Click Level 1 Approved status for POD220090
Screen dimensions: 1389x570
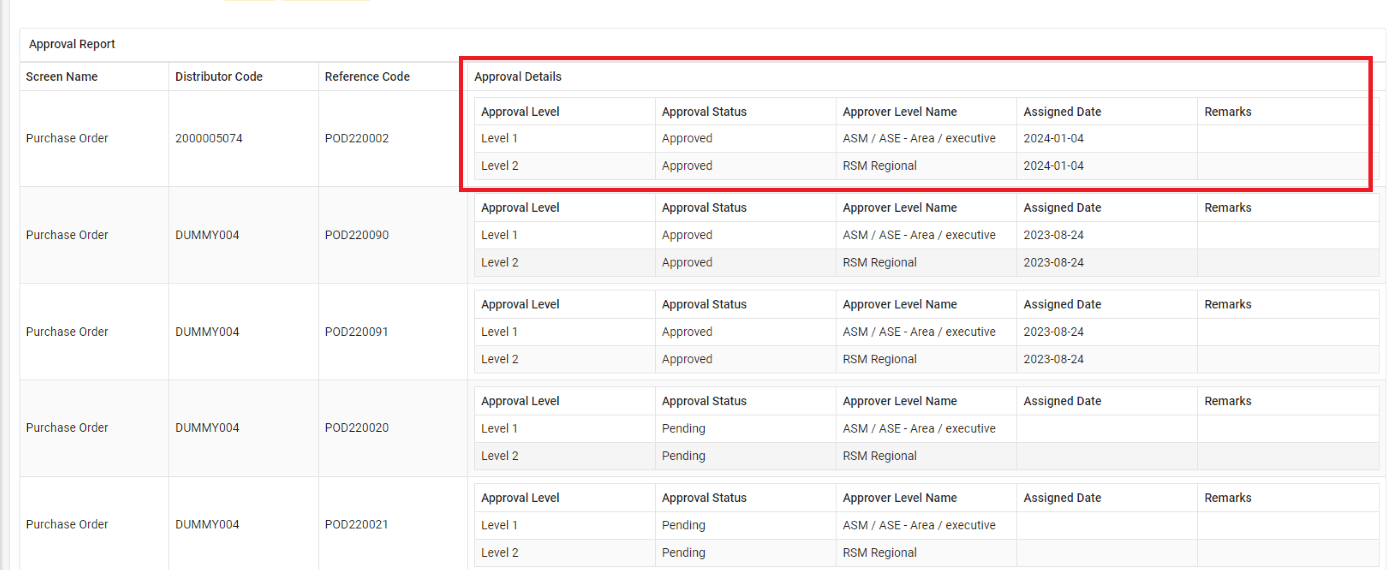[687, 236]
